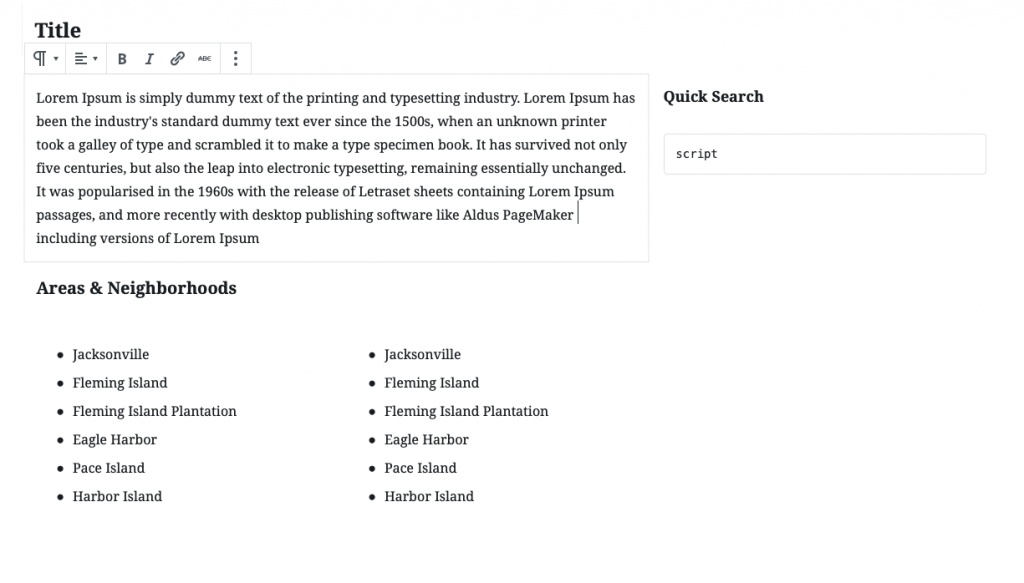Click Jacksonville in the right list
1024x583 pixels.
coord(423,354)
